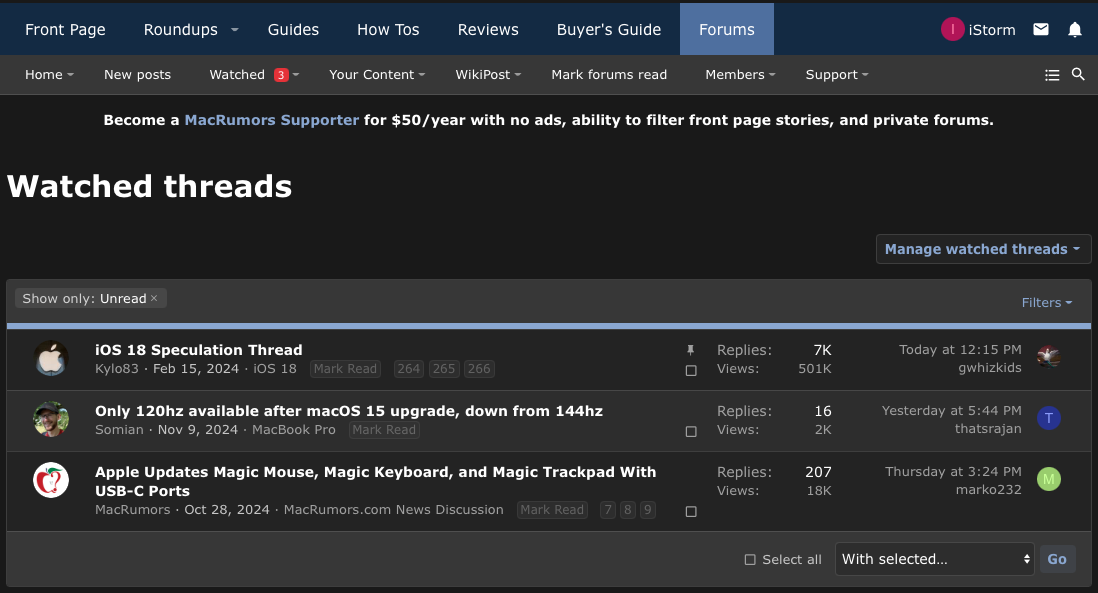Open the WikiPost dropdown

[487, 74]
